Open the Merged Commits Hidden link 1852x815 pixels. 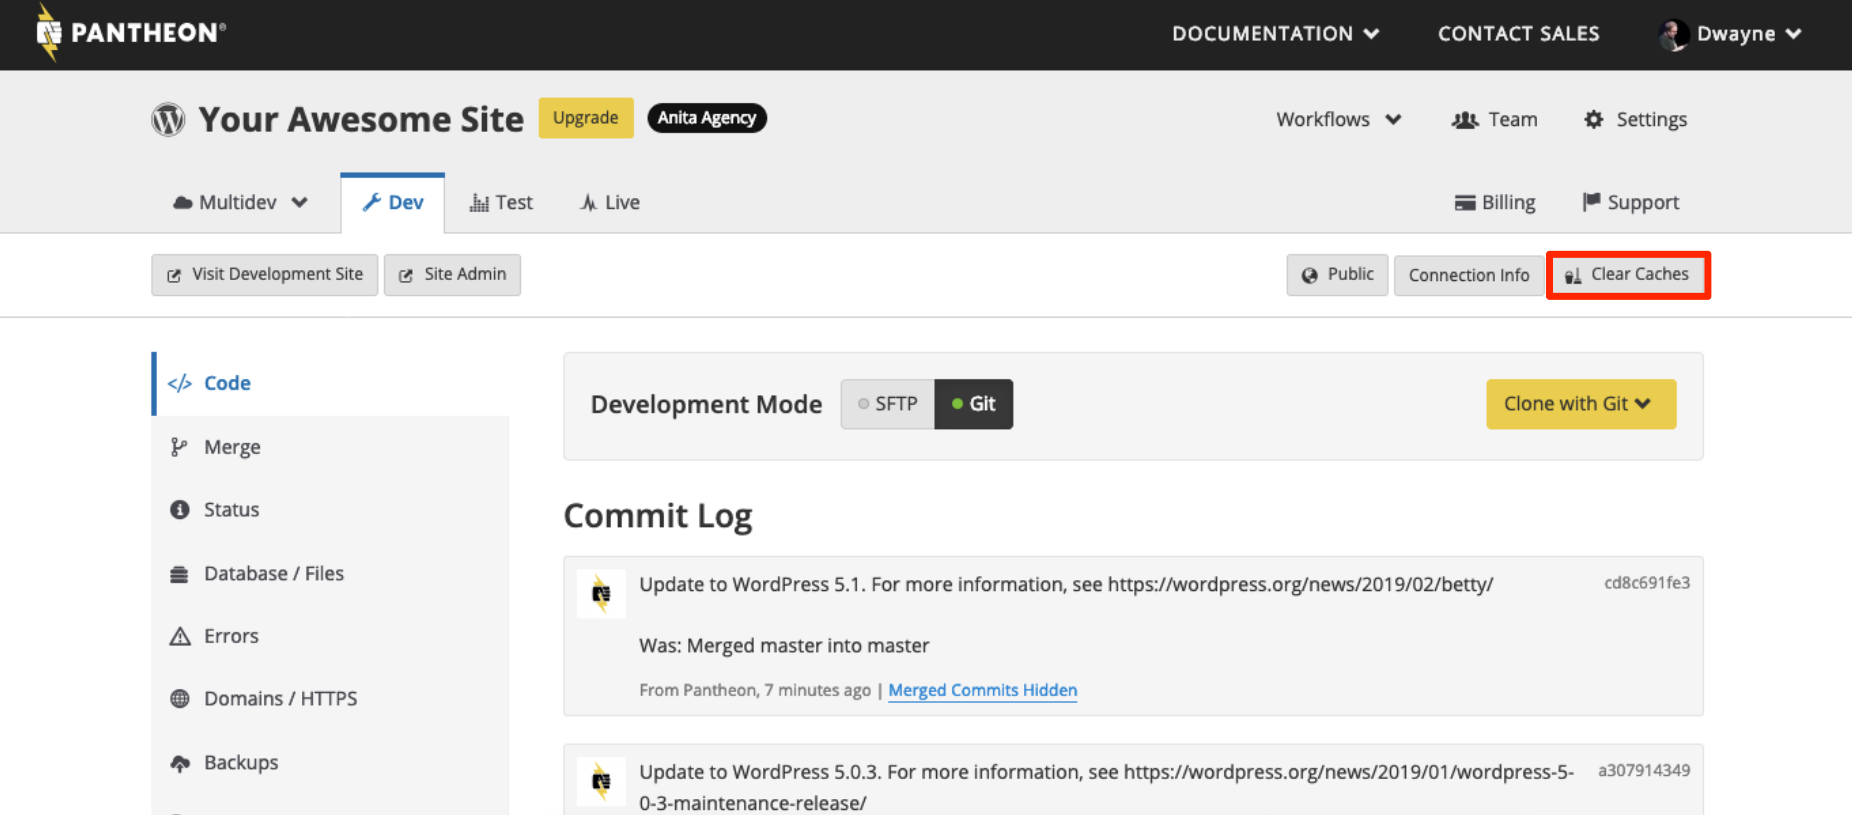pyautogui.click(x=982, y=690)
